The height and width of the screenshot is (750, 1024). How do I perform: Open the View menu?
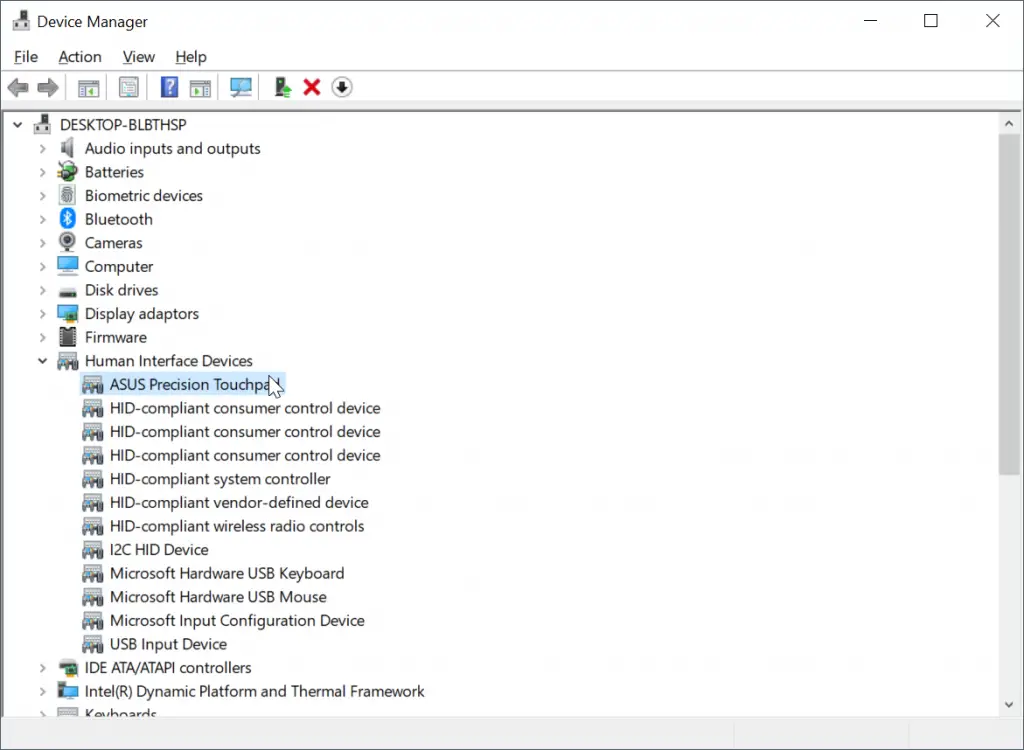139,57
